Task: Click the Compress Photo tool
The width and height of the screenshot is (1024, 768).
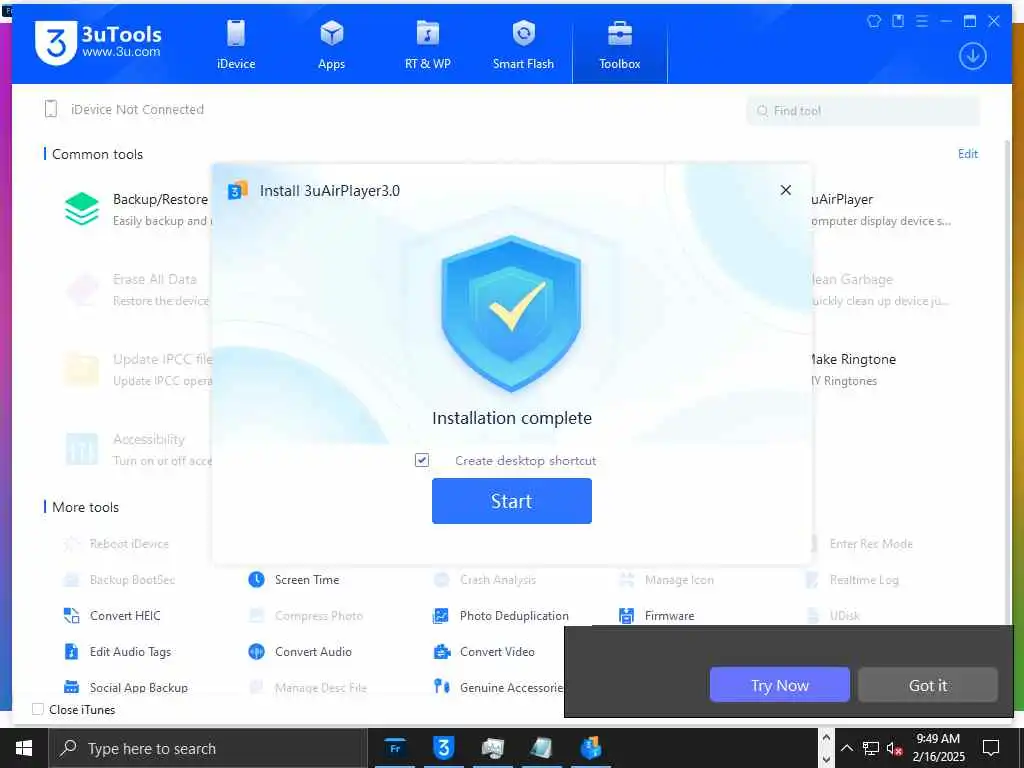Action: click(x=306, y=616)
